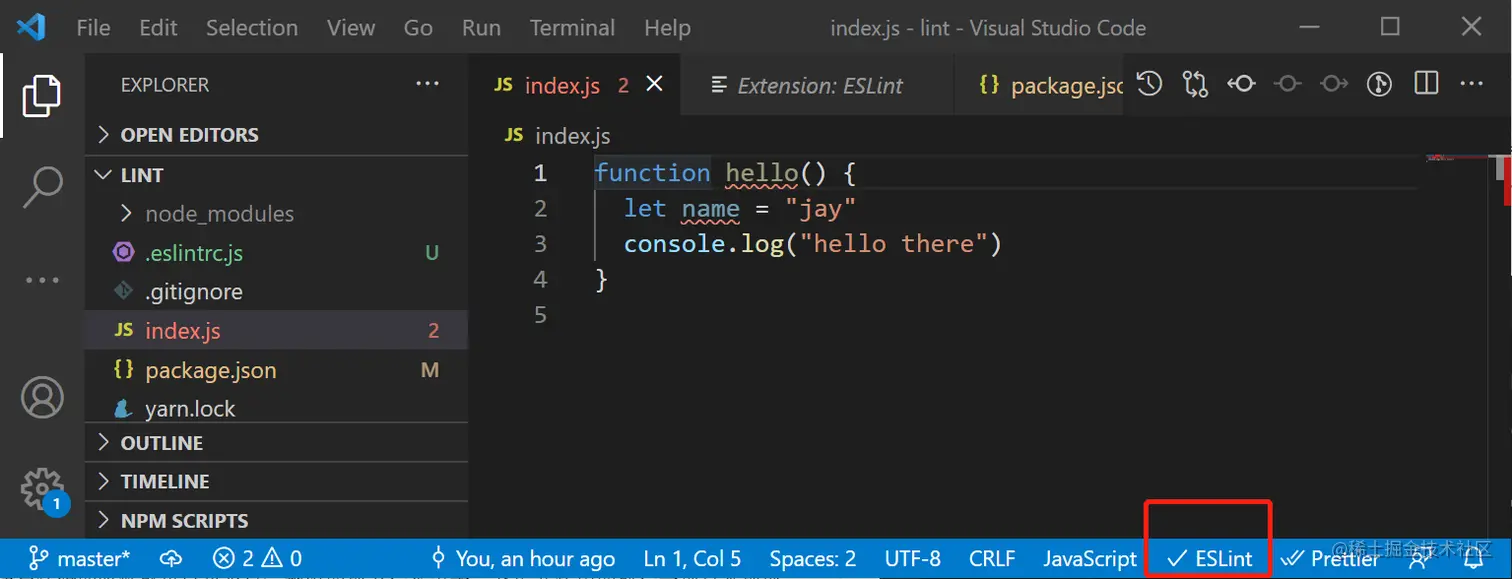Click the Prettier status bar item

click(x=1330, y=559)
